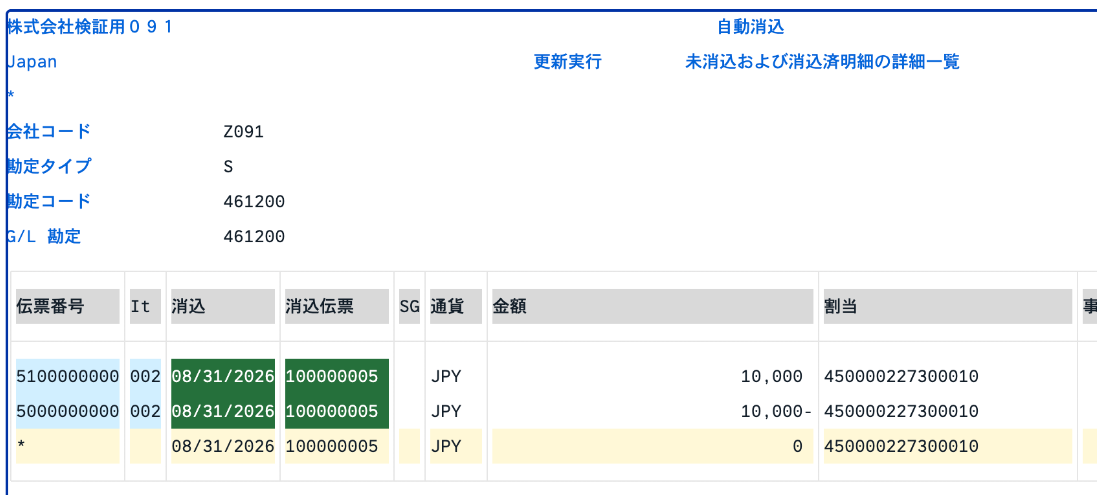Click 100000005 in the subtotal row
The width and height of the screenshot is (1097, 495).
click(332, 446)
